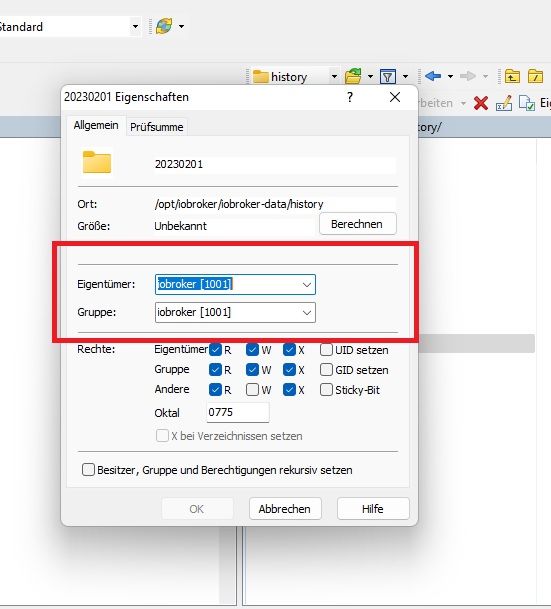This screenshot has height=609, width=551.
Task: Click the Hilfe button
Action: pos(373,509)
